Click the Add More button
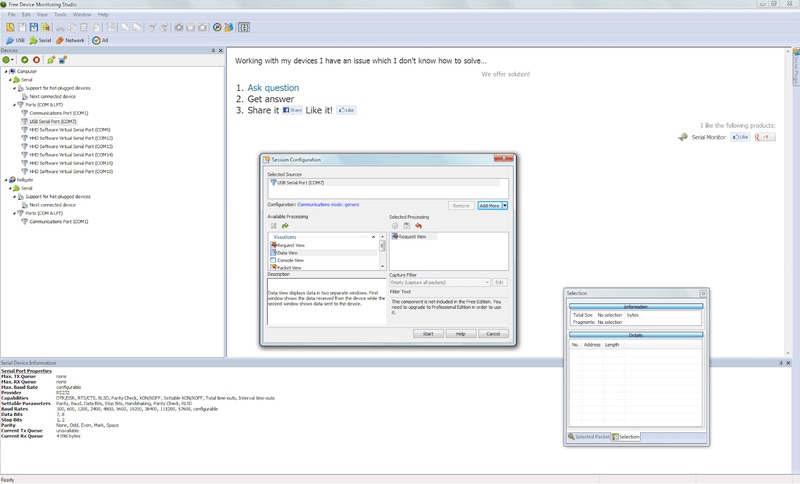This screenshot has height=484, width=800. tap(489, 206)
